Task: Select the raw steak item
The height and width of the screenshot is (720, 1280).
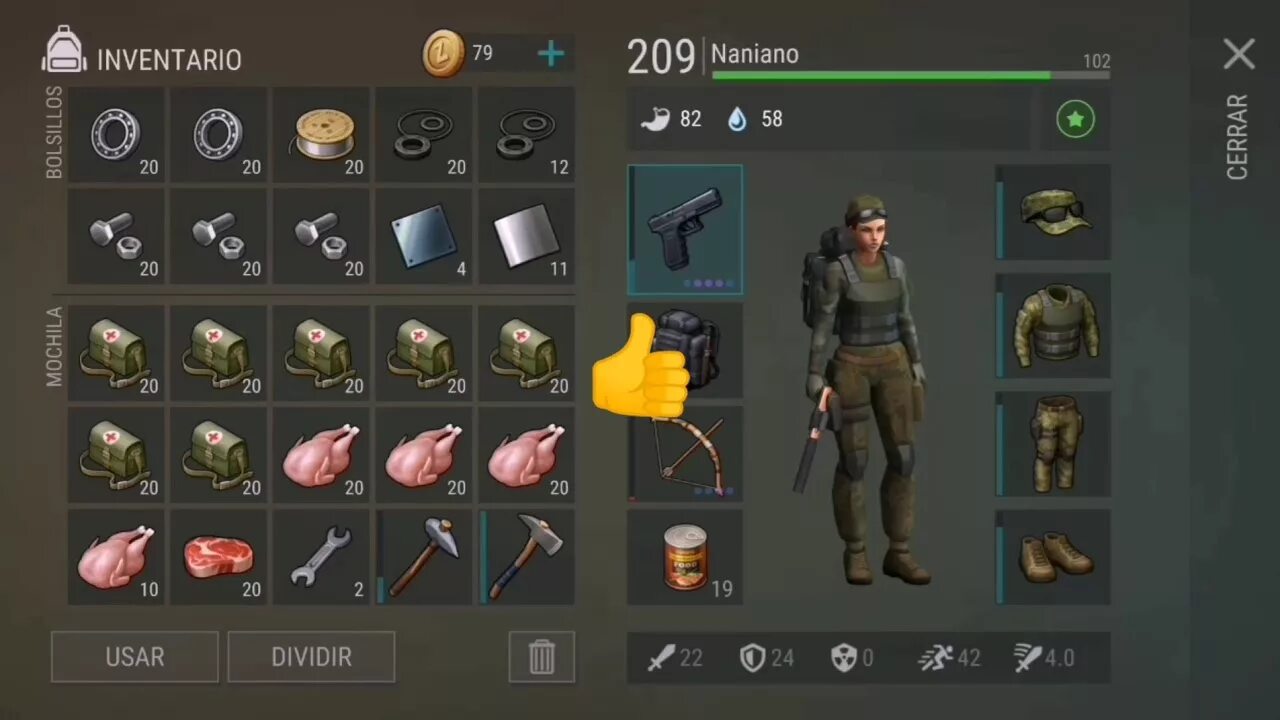Action: pyautogui.click(x=218, y=557)
